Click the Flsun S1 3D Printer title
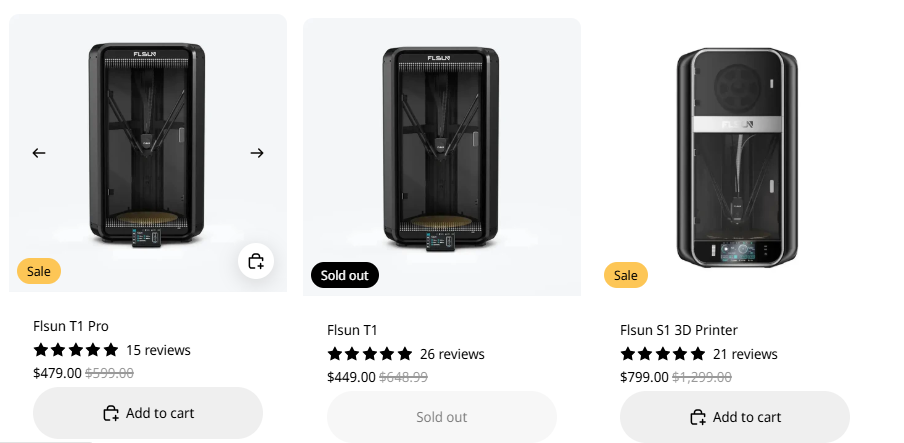 click(679, 330)
